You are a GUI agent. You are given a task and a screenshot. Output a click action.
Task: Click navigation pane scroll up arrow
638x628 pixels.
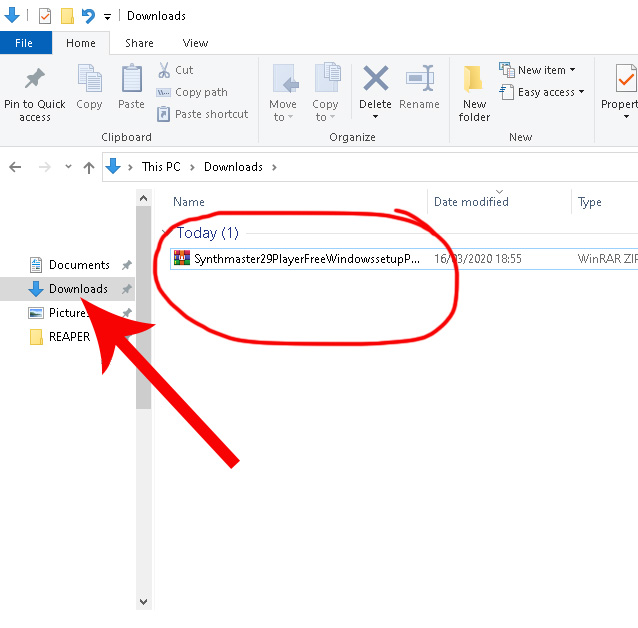[x=143, y=198]
